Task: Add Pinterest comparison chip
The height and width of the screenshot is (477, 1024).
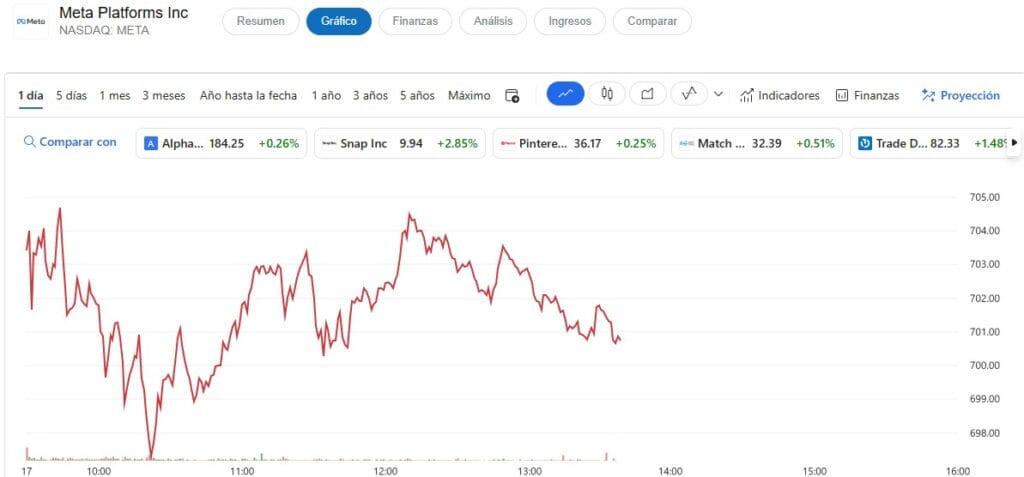Action: pos(578,143)
